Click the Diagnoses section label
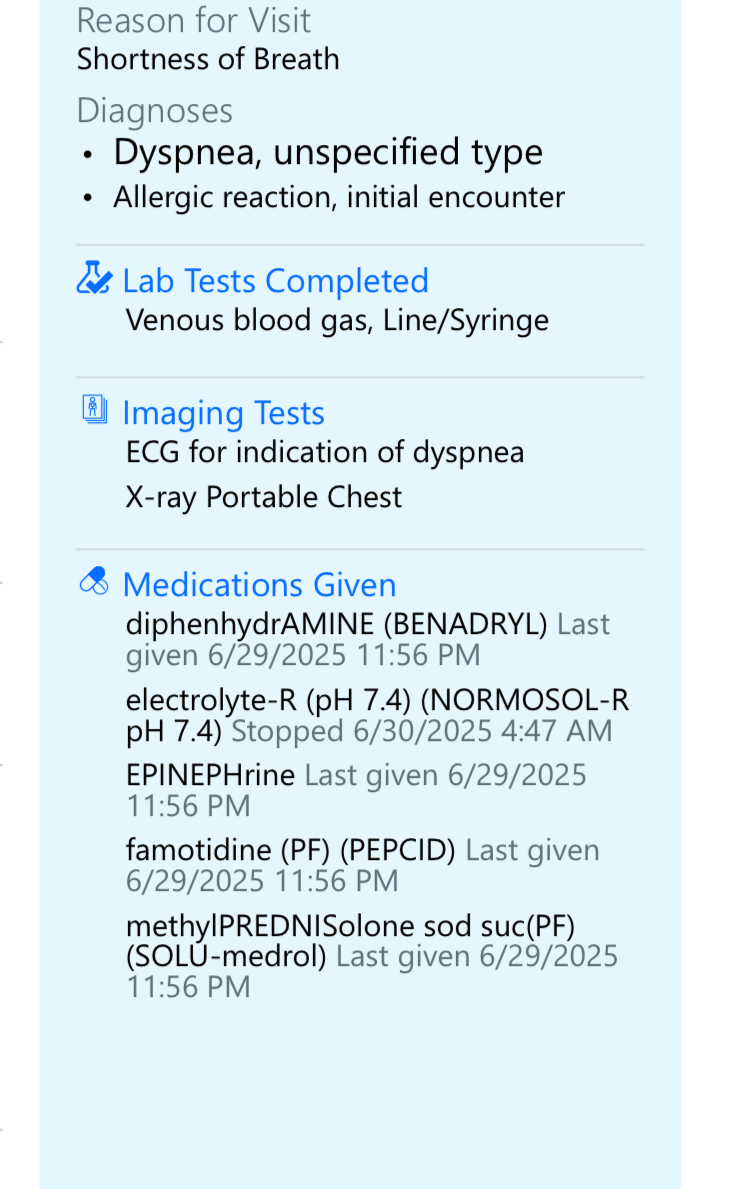This screenshot has height=1189, width=739. (155, 111)
